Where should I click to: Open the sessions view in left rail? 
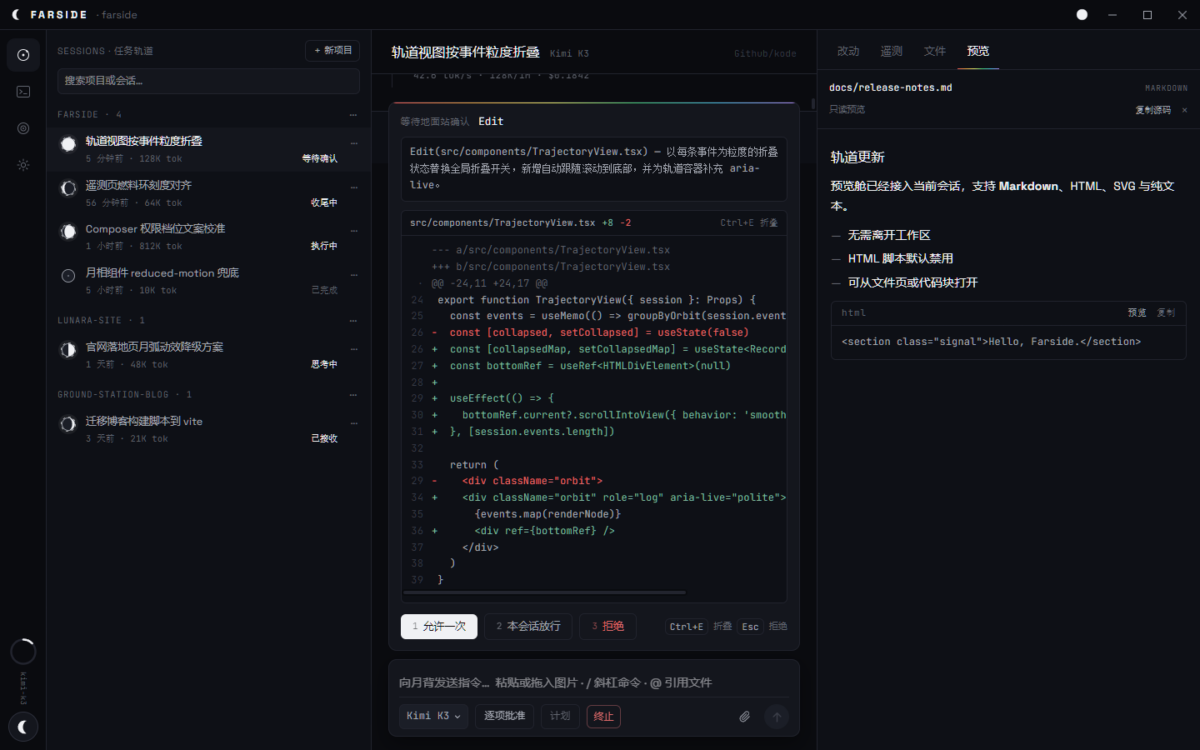[23, 55]
